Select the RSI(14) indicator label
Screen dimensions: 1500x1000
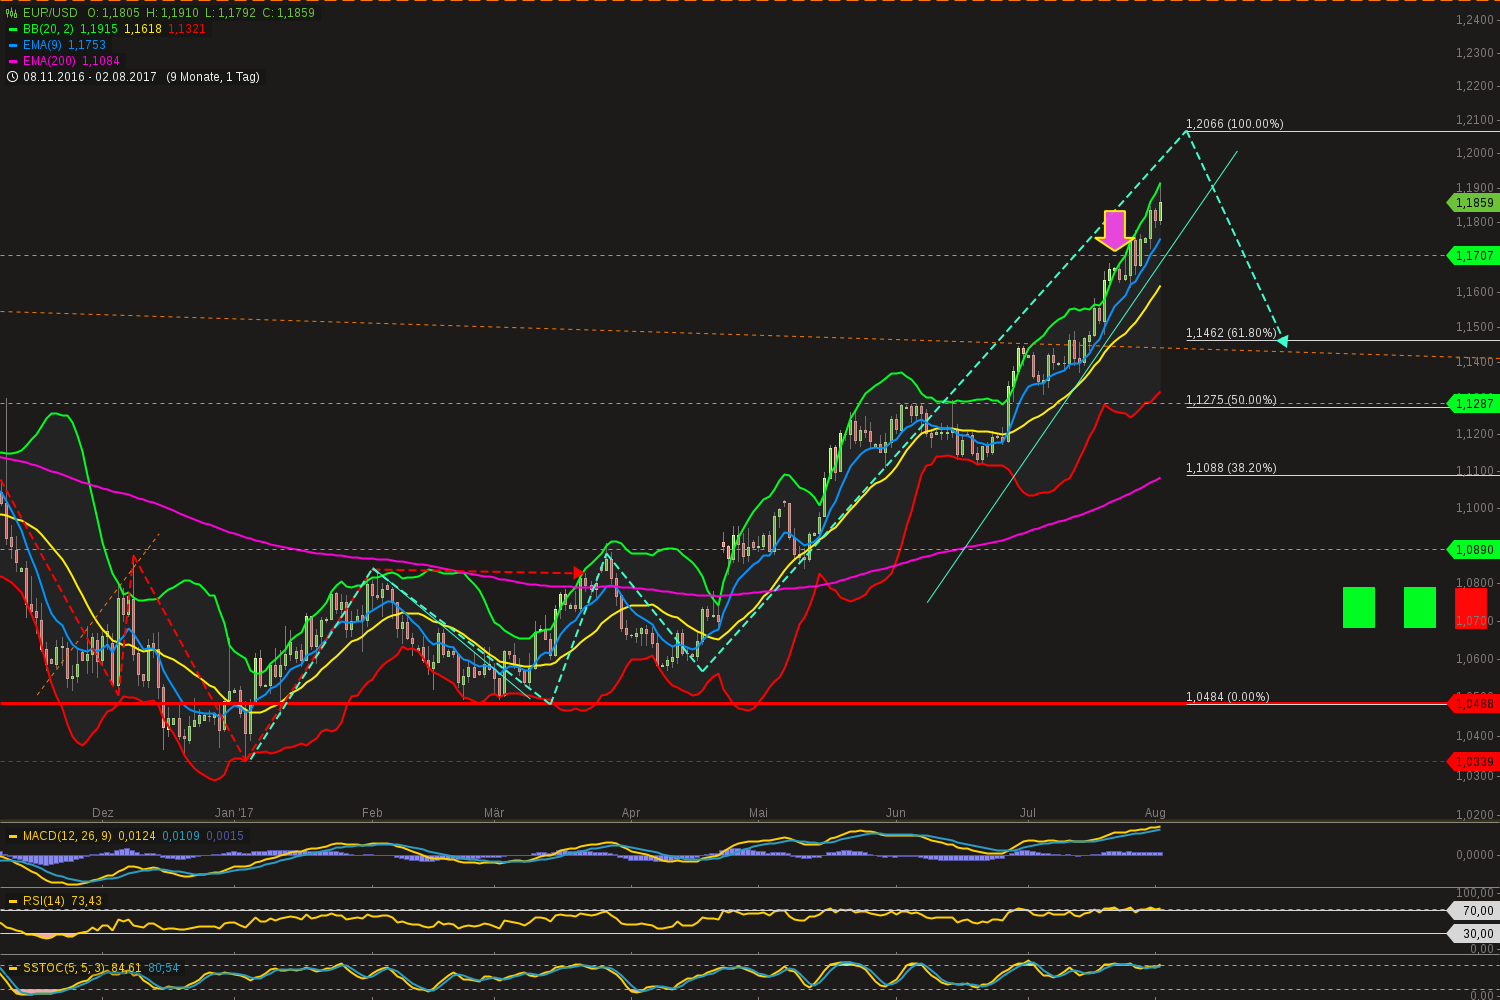46,901
